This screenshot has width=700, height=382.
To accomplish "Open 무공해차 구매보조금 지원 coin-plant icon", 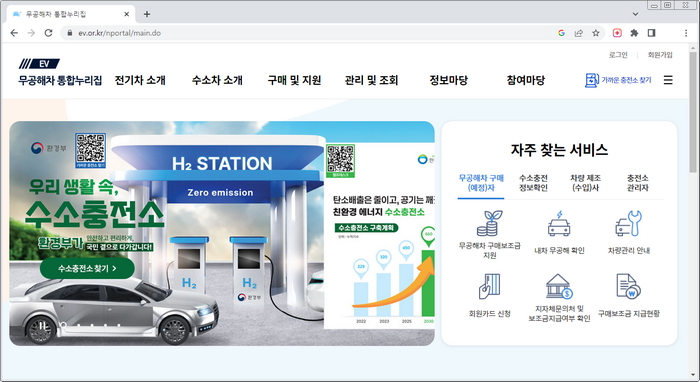I will pos(490,224).
